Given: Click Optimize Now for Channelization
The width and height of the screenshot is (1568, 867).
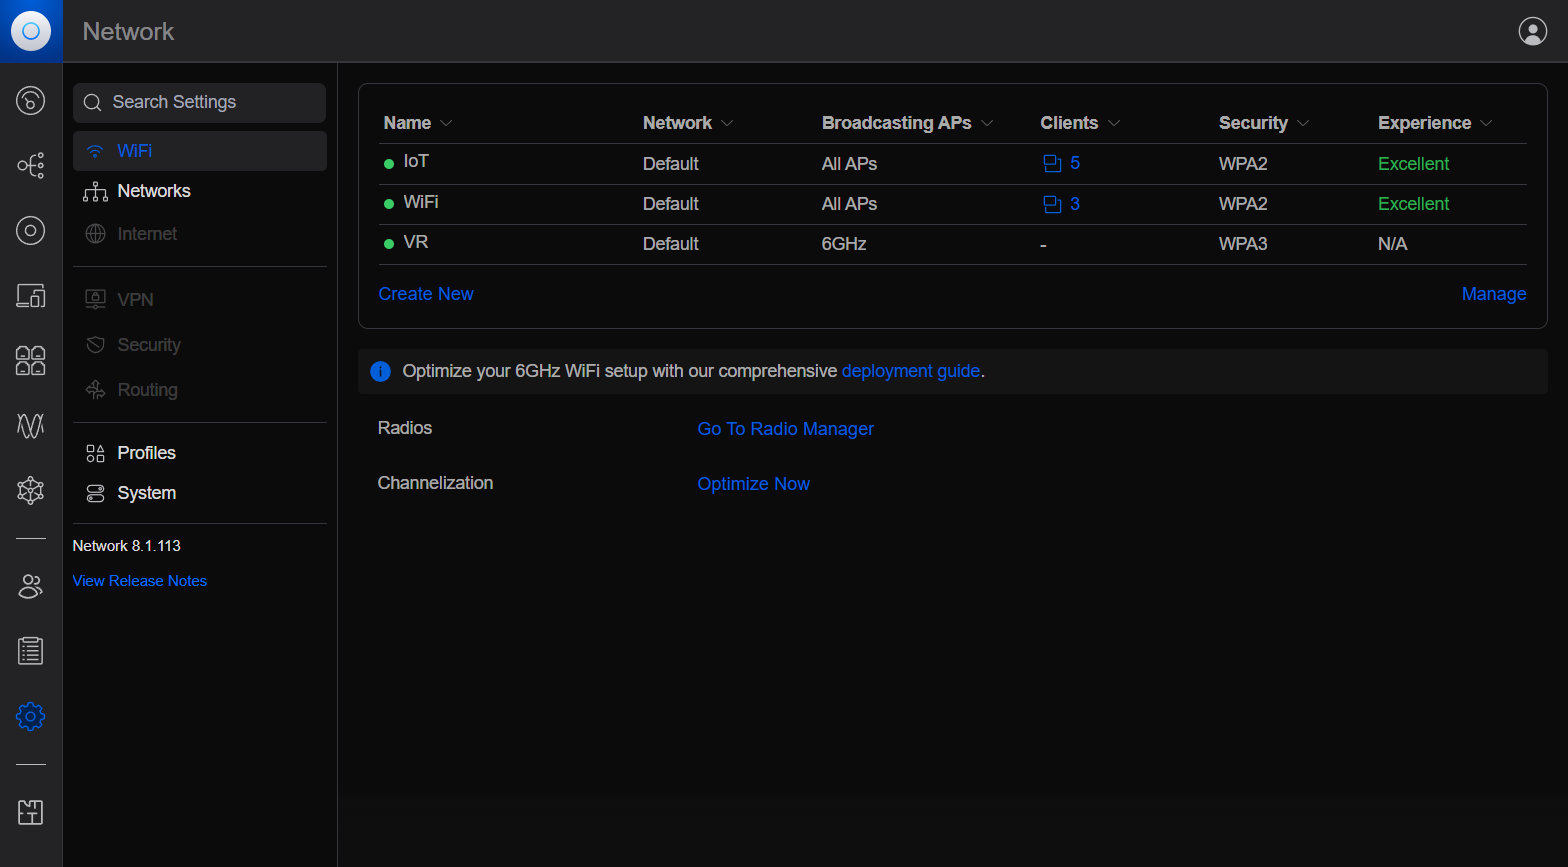Looking at the screenshot, I should (753, 484).
